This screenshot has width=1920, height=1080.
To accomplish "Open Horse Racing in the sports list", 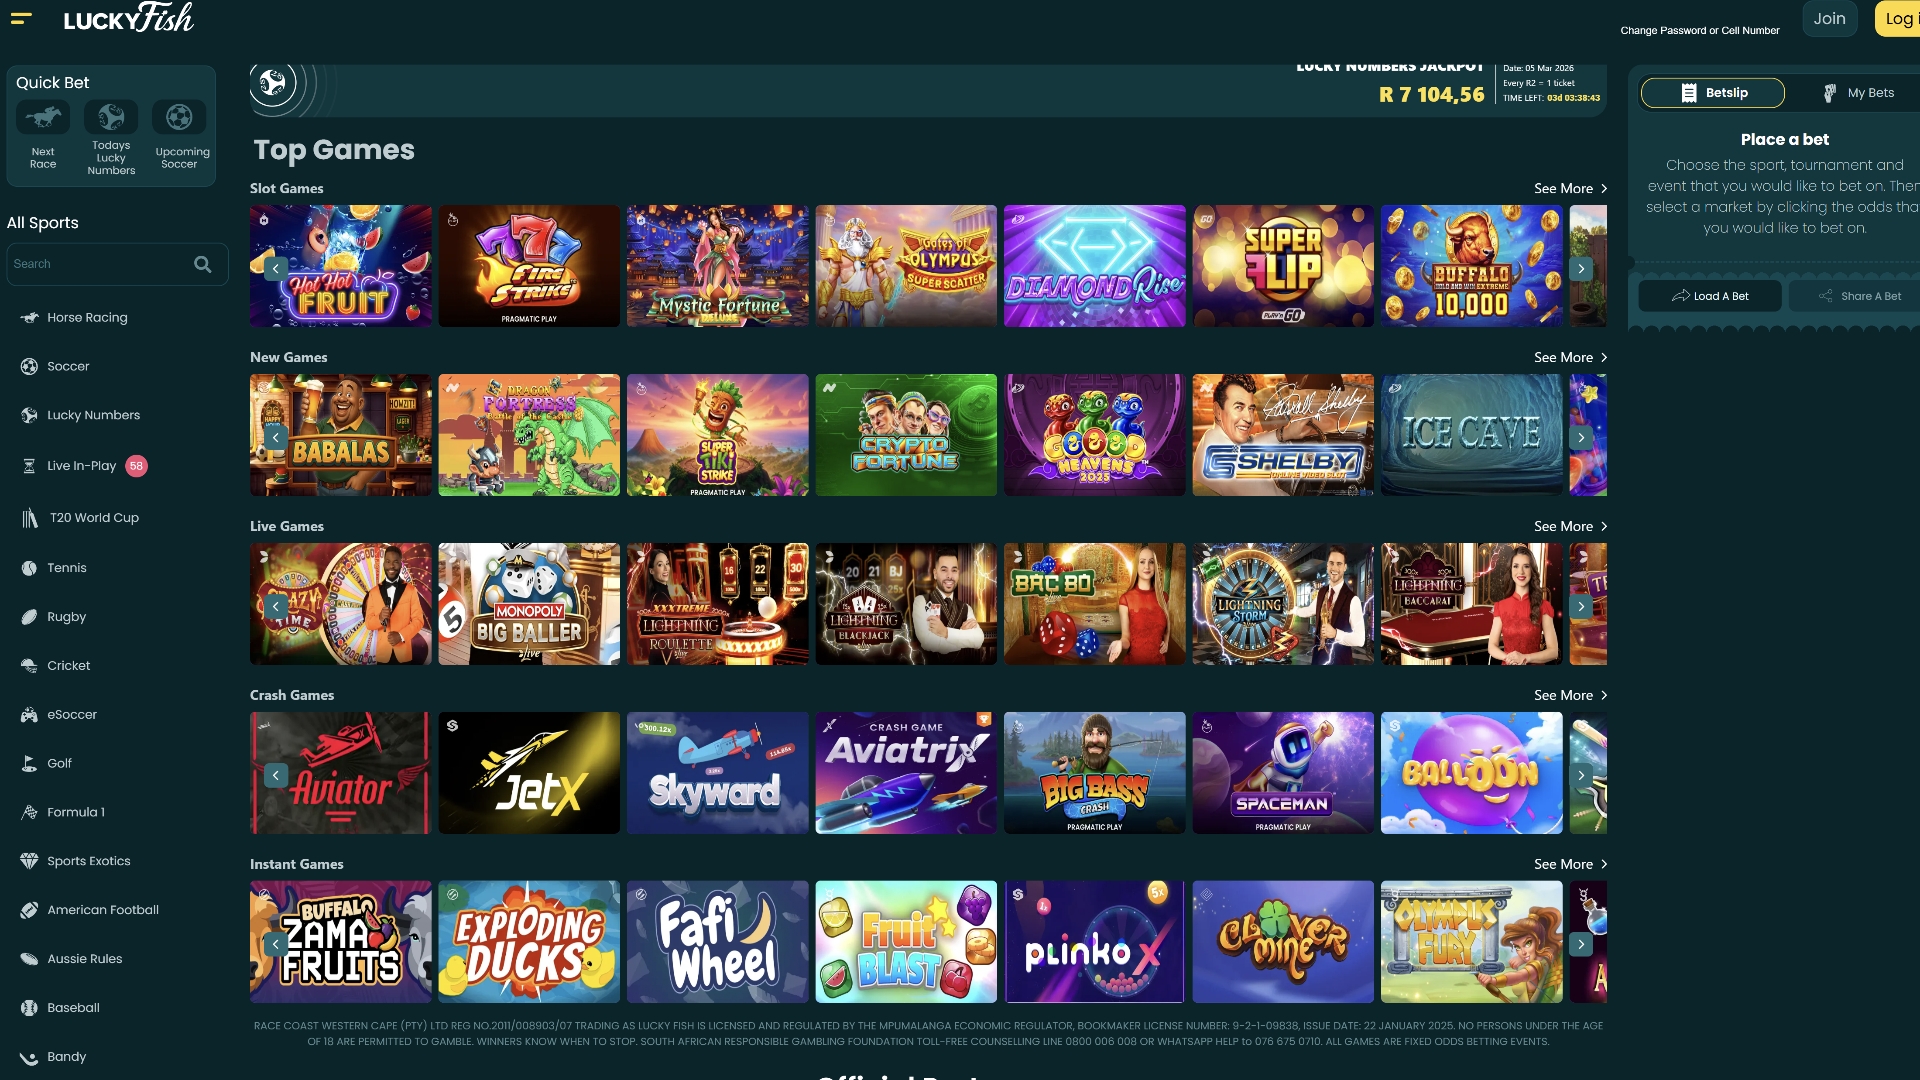I will (x=87, y=317).
